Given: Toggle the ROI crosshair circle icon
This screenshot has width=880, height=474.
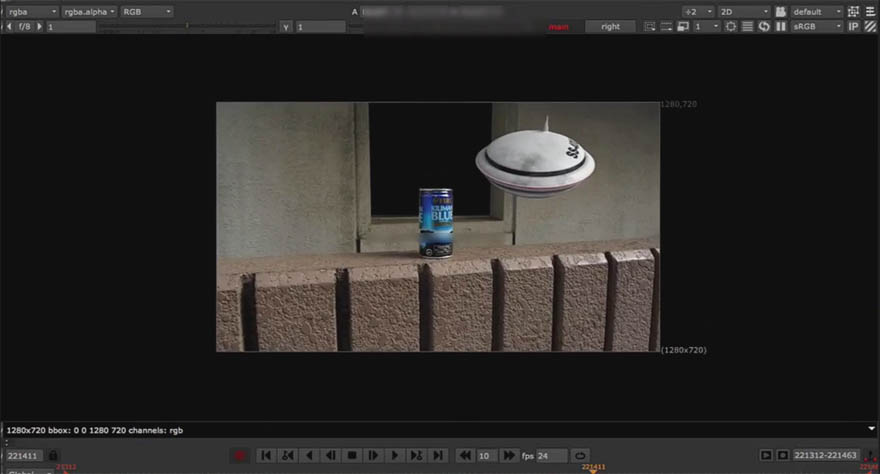Looking at the screenshot, I should (731, 26).
